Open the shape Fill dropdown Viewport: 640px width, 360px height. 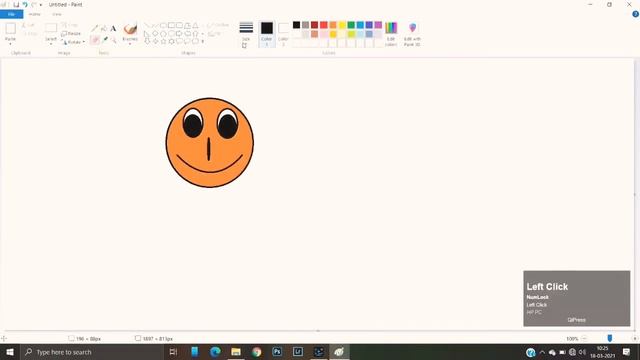214,34
